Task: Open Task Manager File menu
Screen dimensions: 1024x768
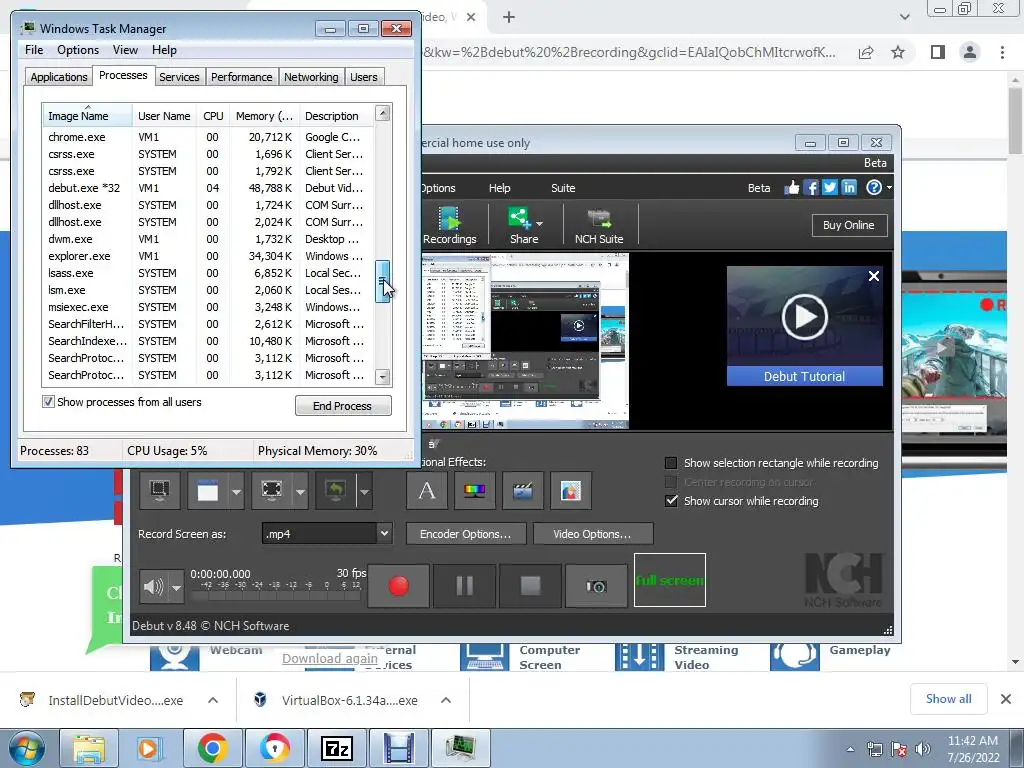Action: click(x=34, y=50)
